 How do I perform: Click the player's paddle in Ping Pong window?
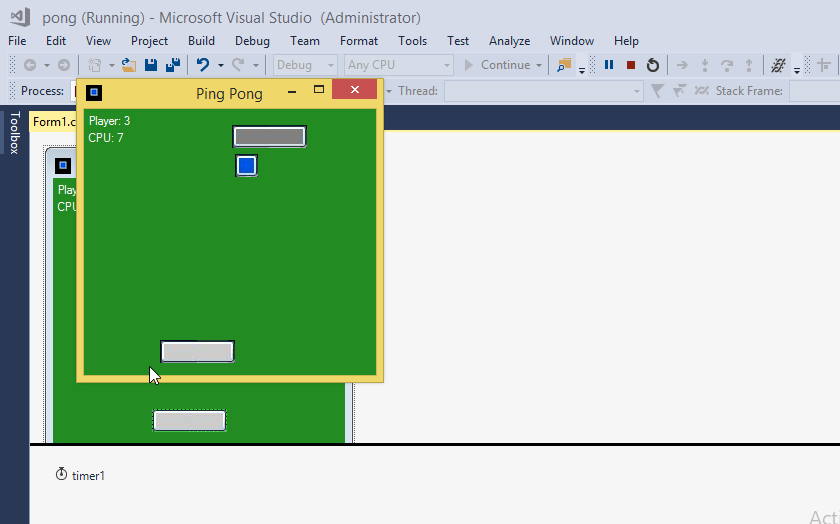198,351
